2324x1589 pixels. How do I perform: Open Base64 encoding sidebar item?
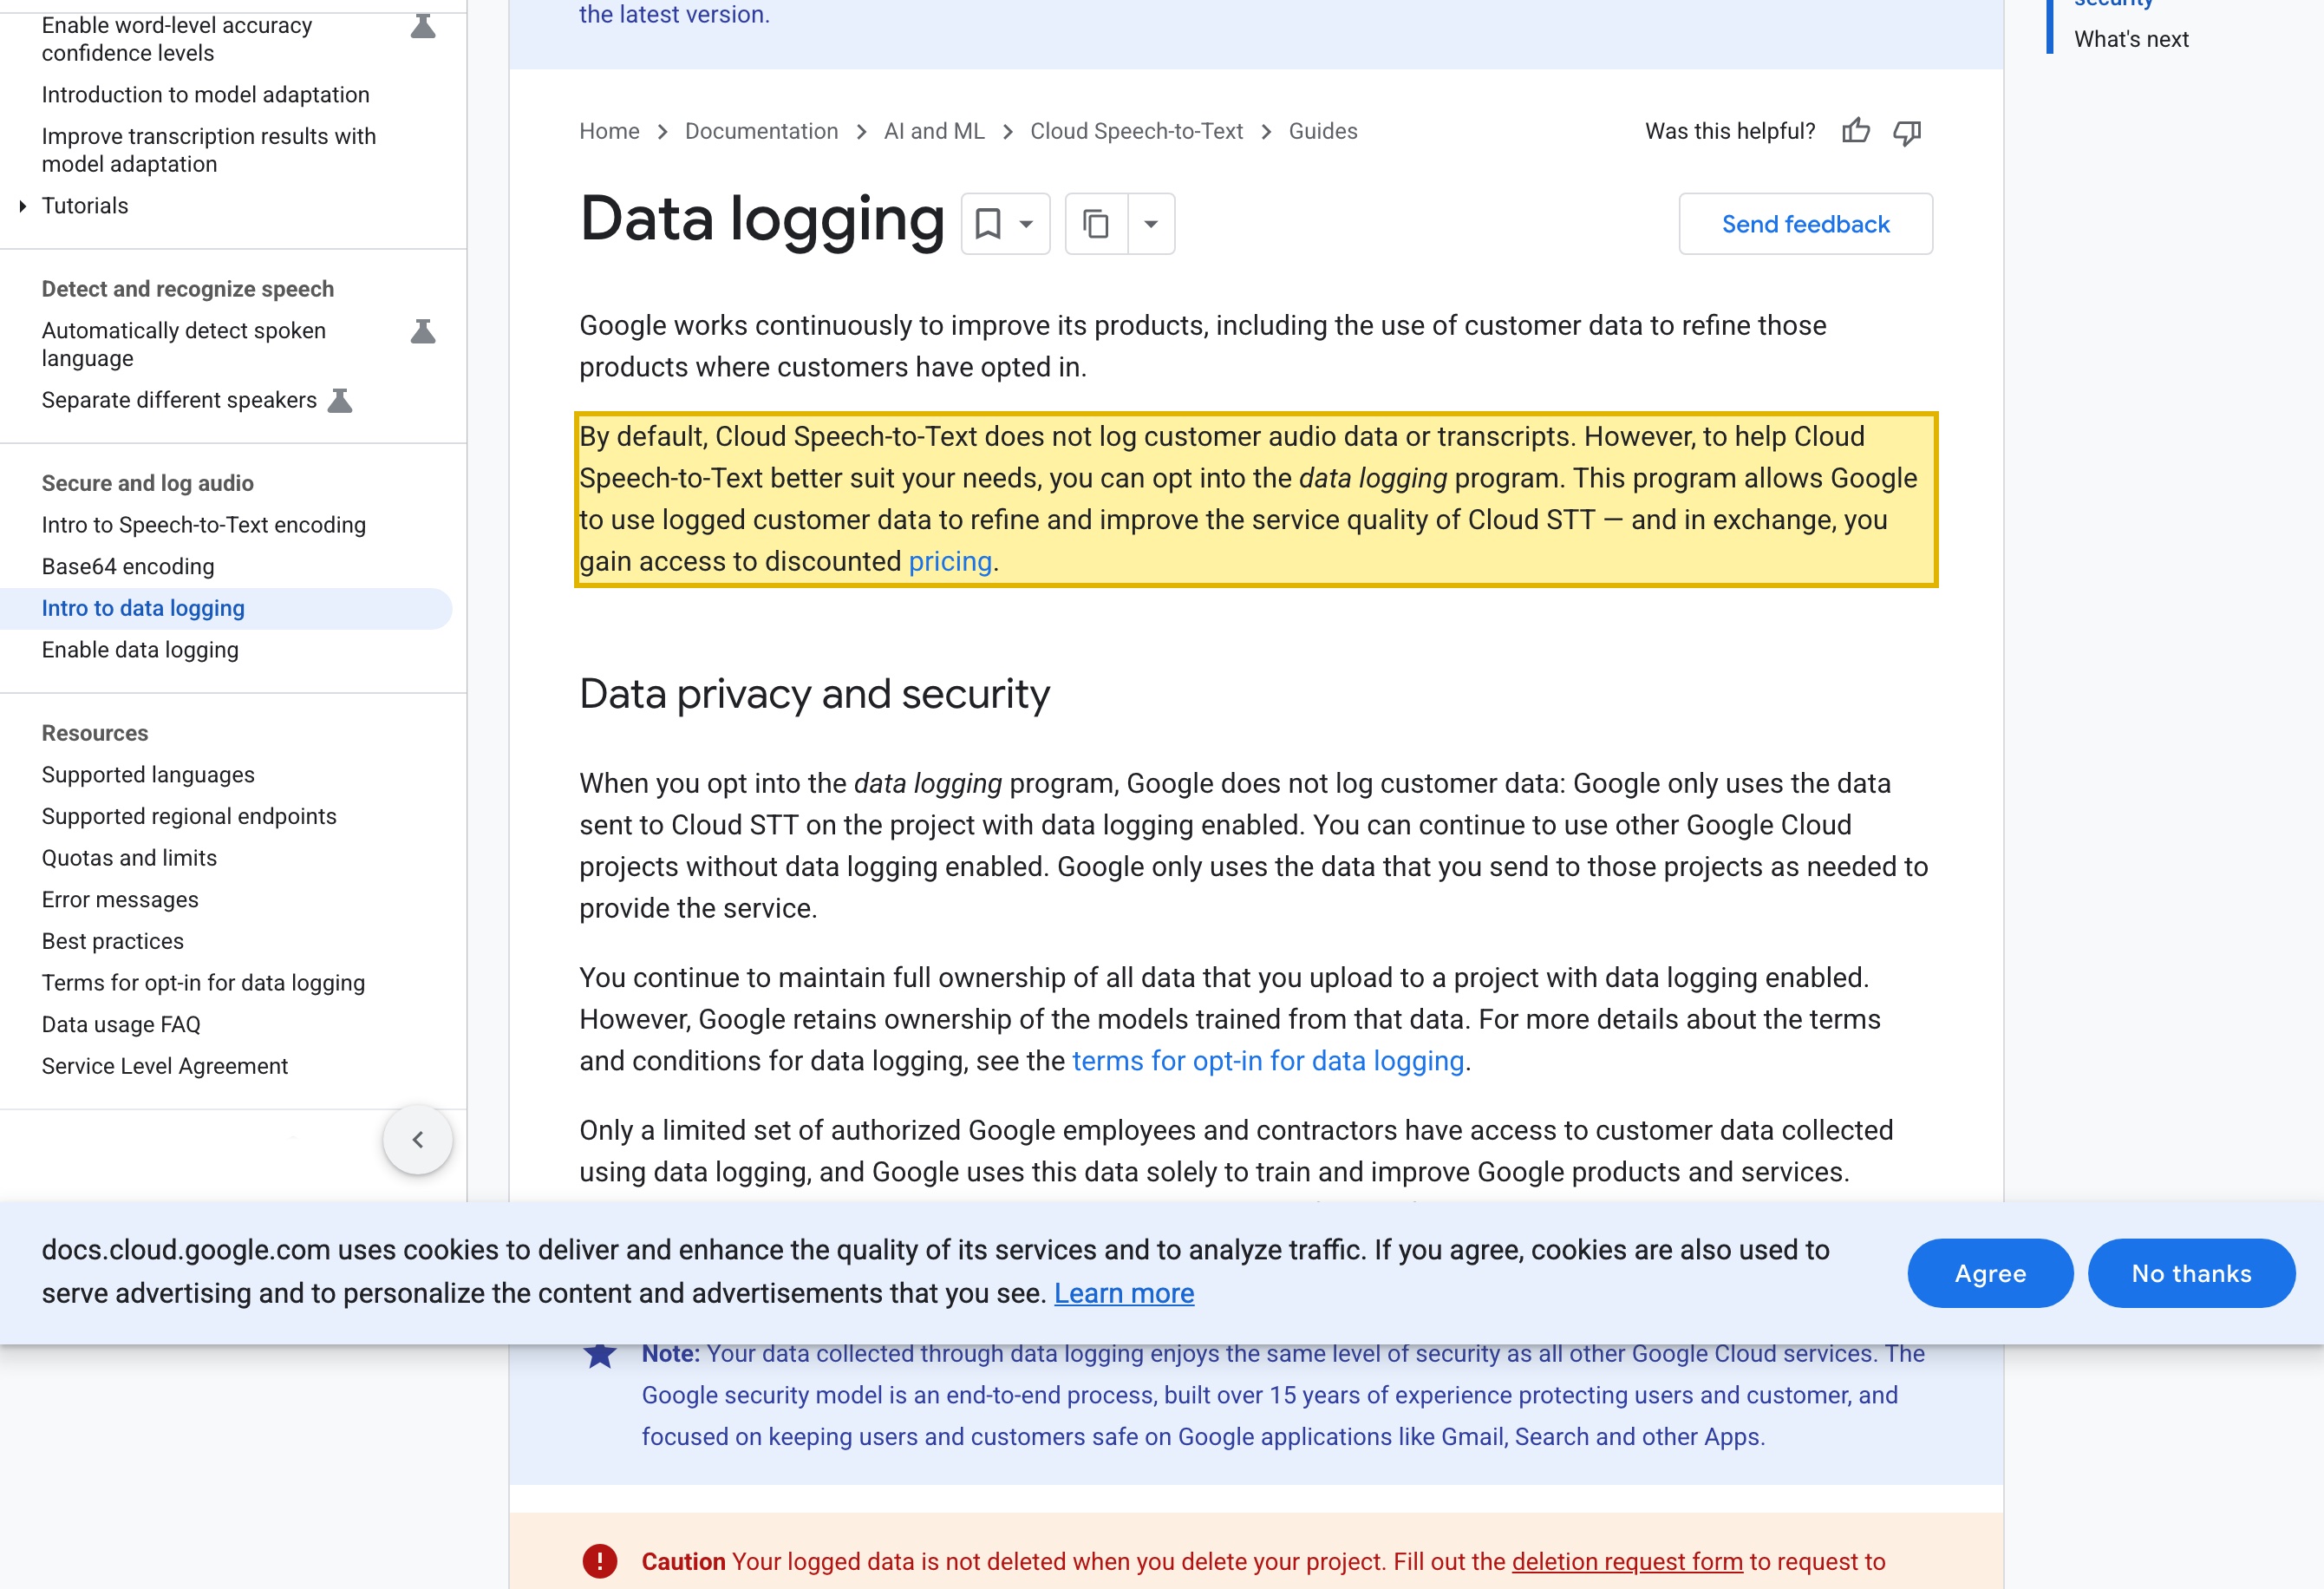click(128, 567)
